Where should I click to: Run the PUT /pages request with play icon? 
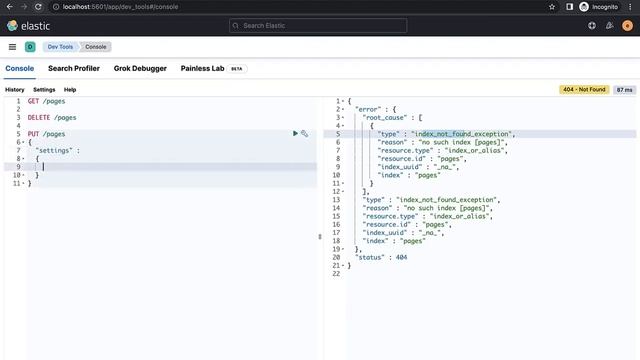(x=295, y=133)
